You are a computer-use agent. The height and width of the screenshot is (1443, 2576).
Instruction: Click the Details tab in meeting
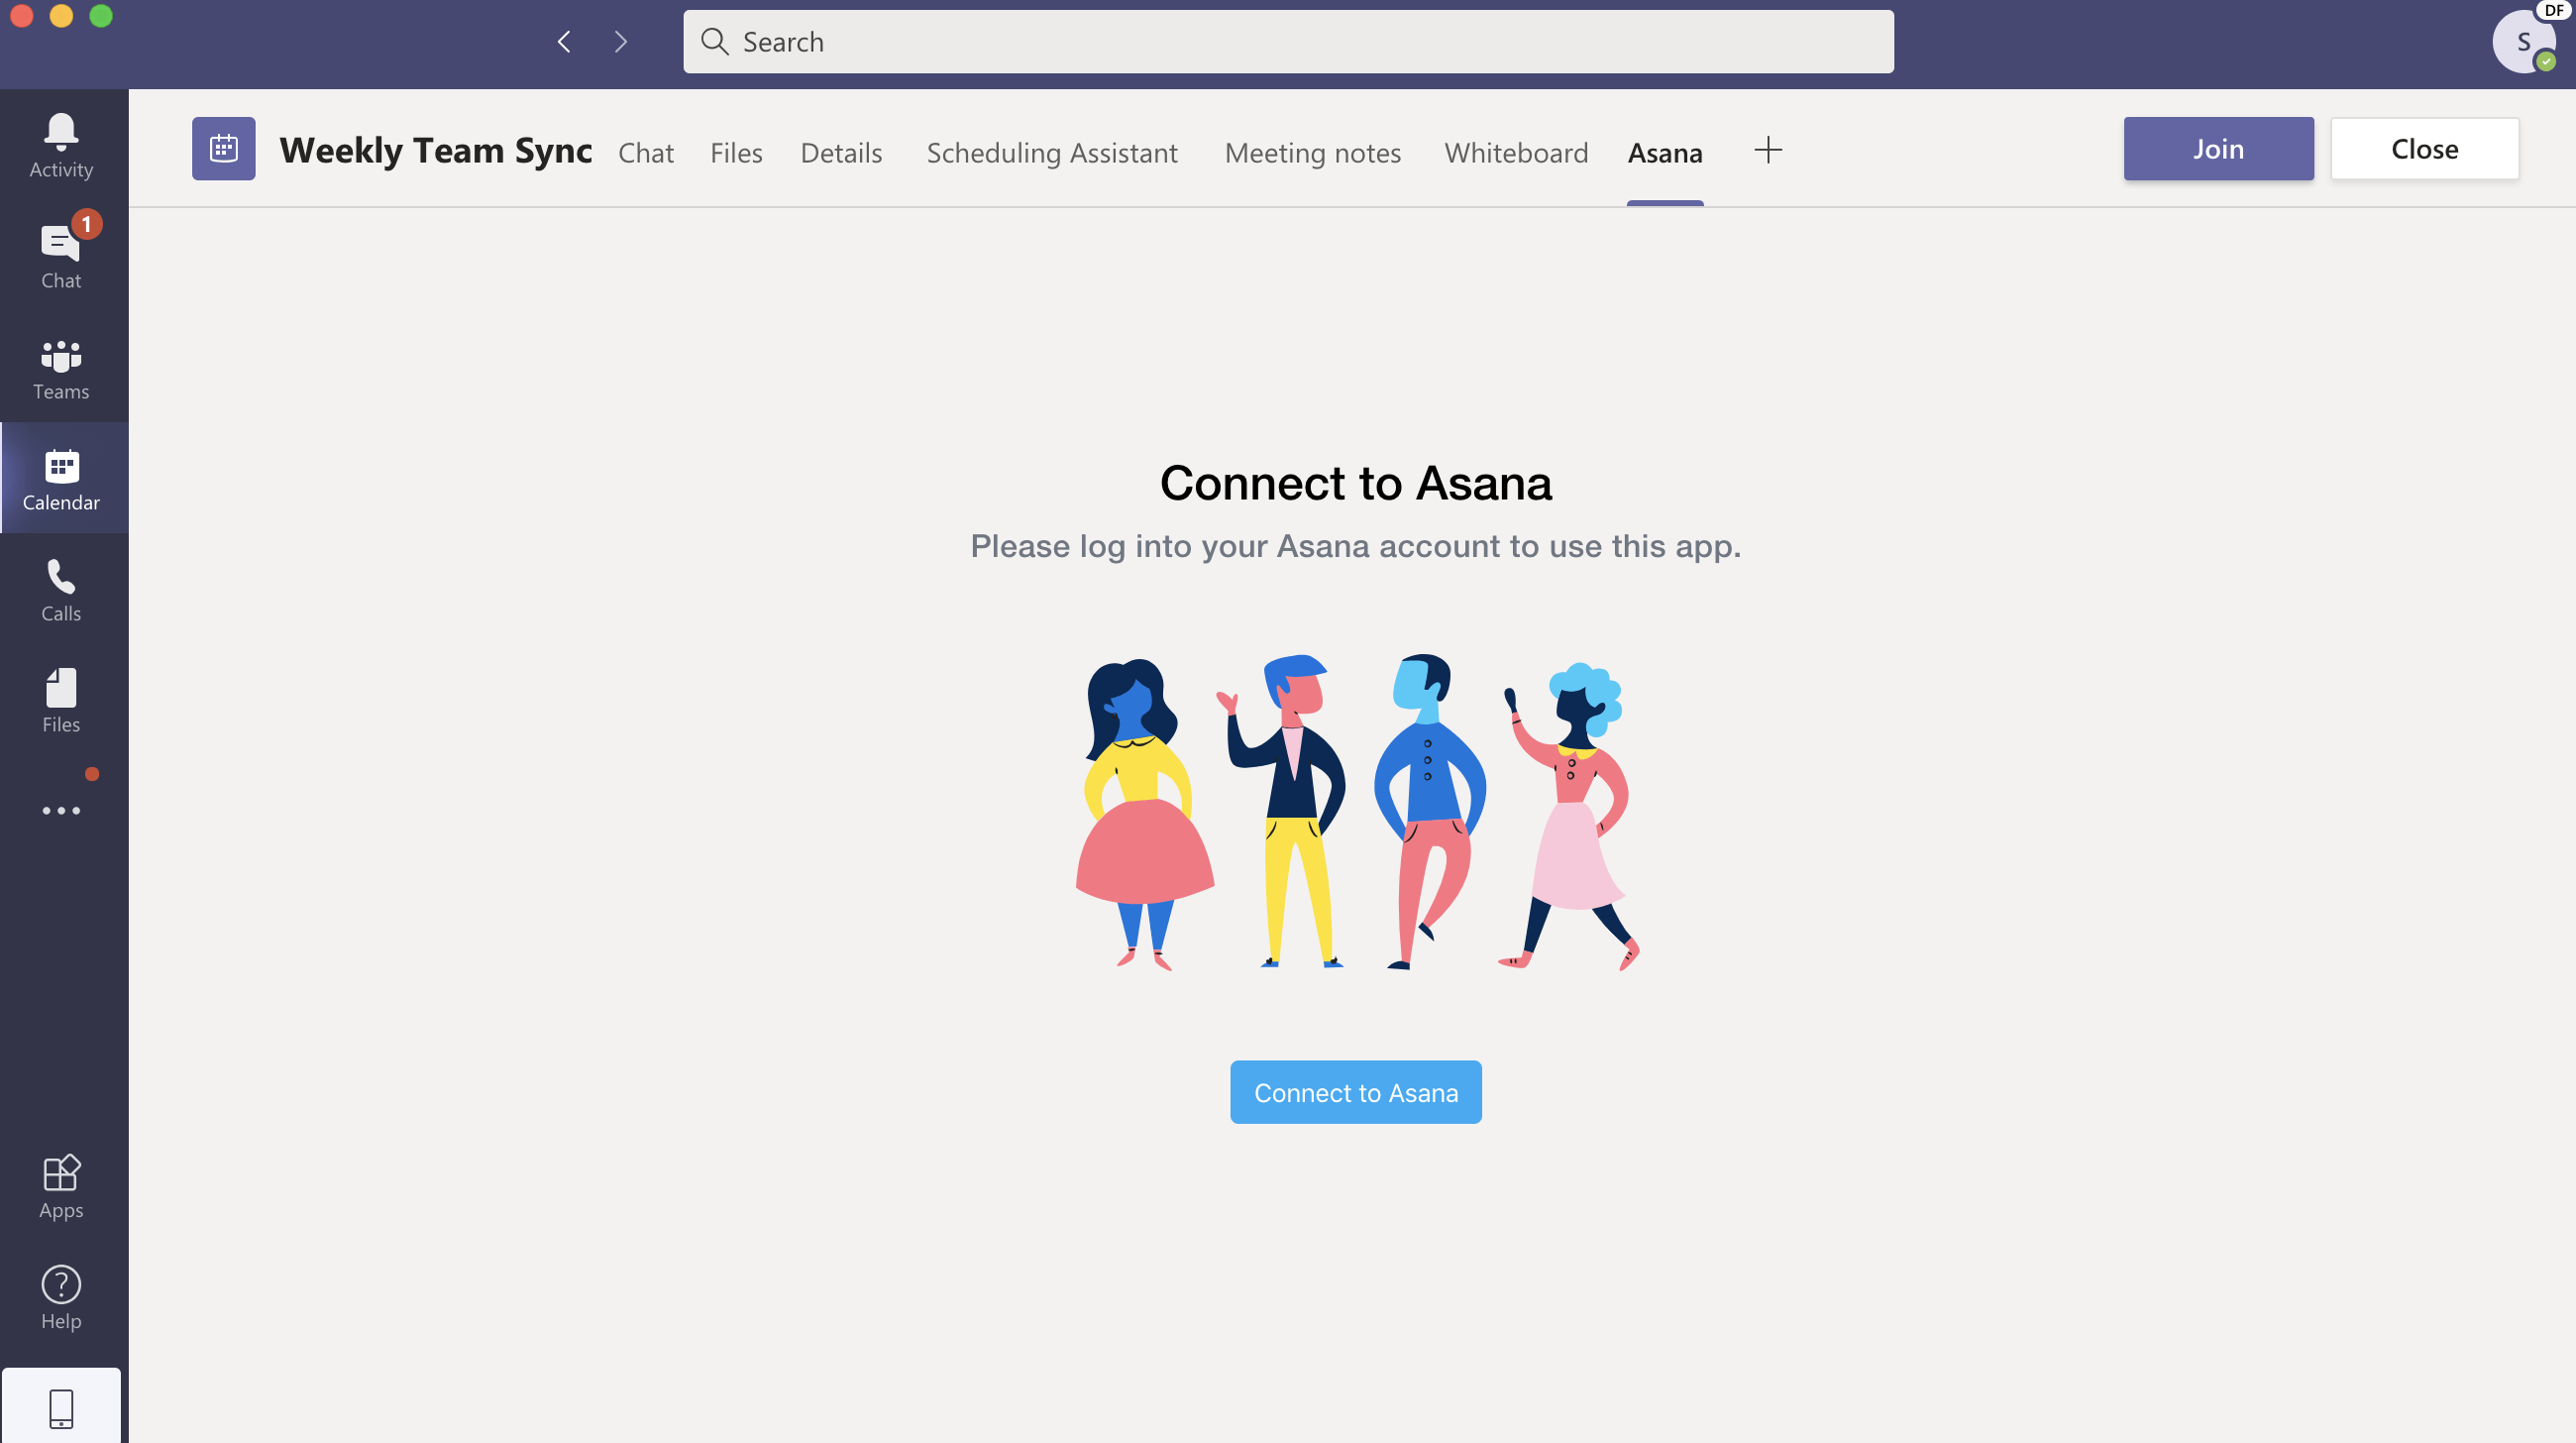840,151
